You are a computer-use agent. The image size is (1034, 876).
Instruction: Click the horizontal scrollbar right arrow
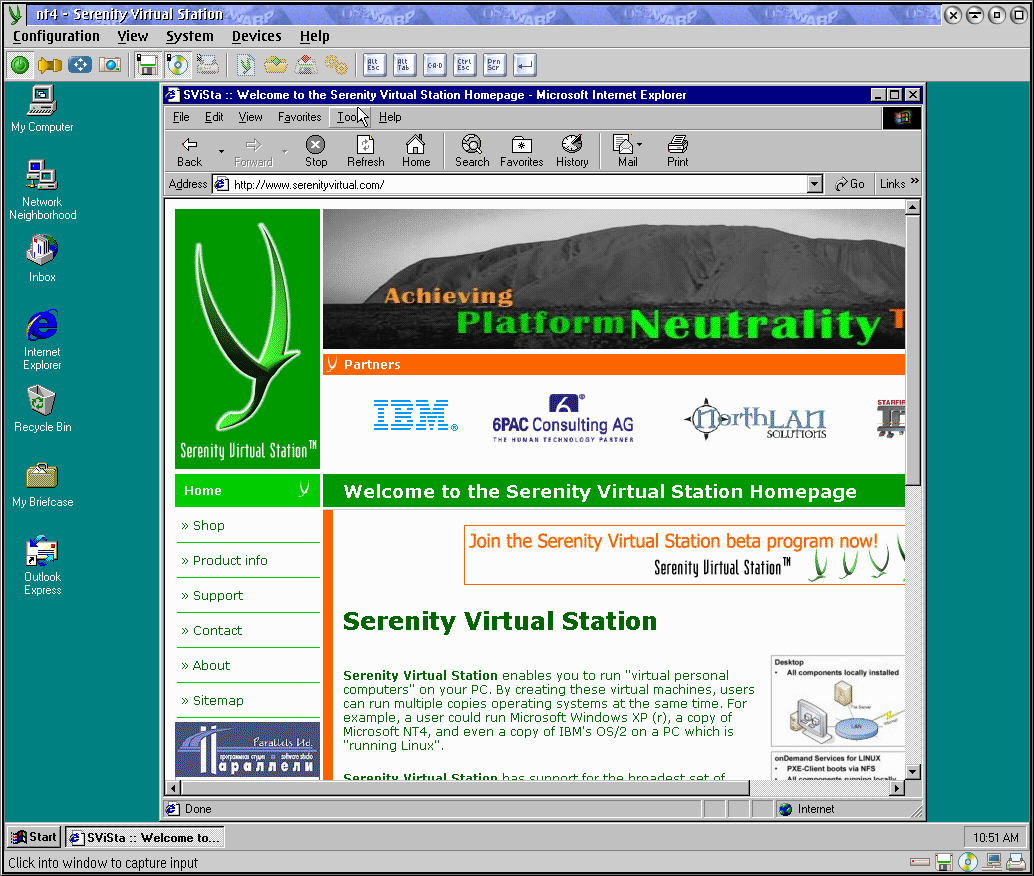tap(896, 788)
